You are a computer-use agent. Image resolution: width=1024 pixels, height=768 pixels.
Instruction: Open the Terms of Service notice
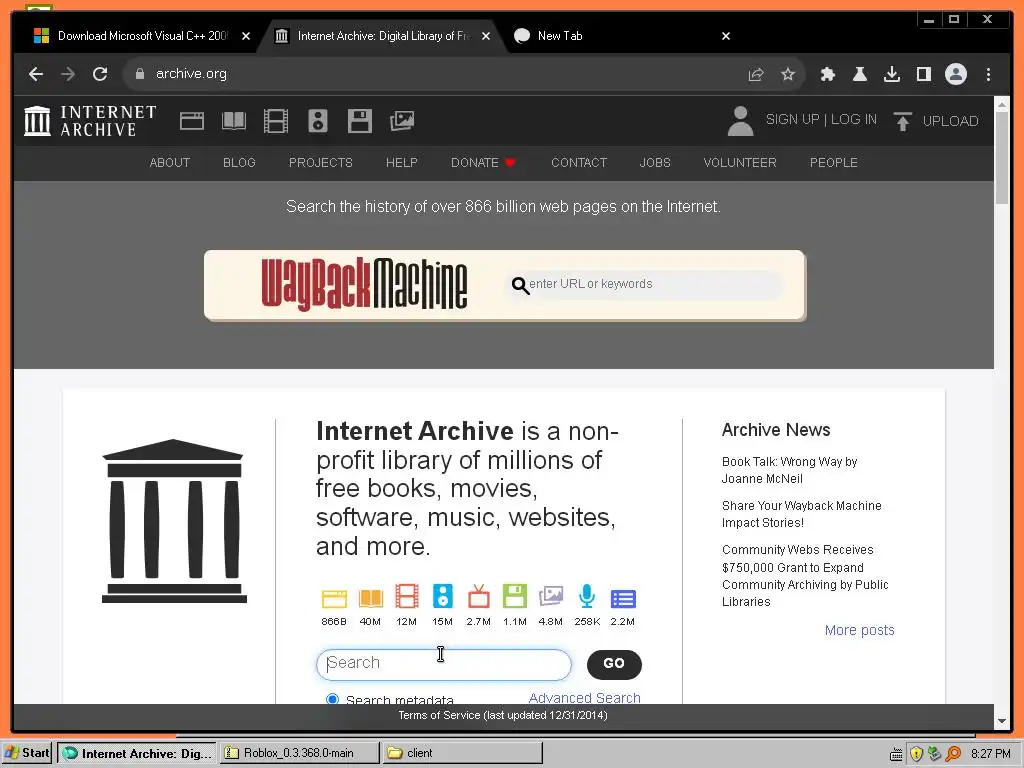[503, 715]
